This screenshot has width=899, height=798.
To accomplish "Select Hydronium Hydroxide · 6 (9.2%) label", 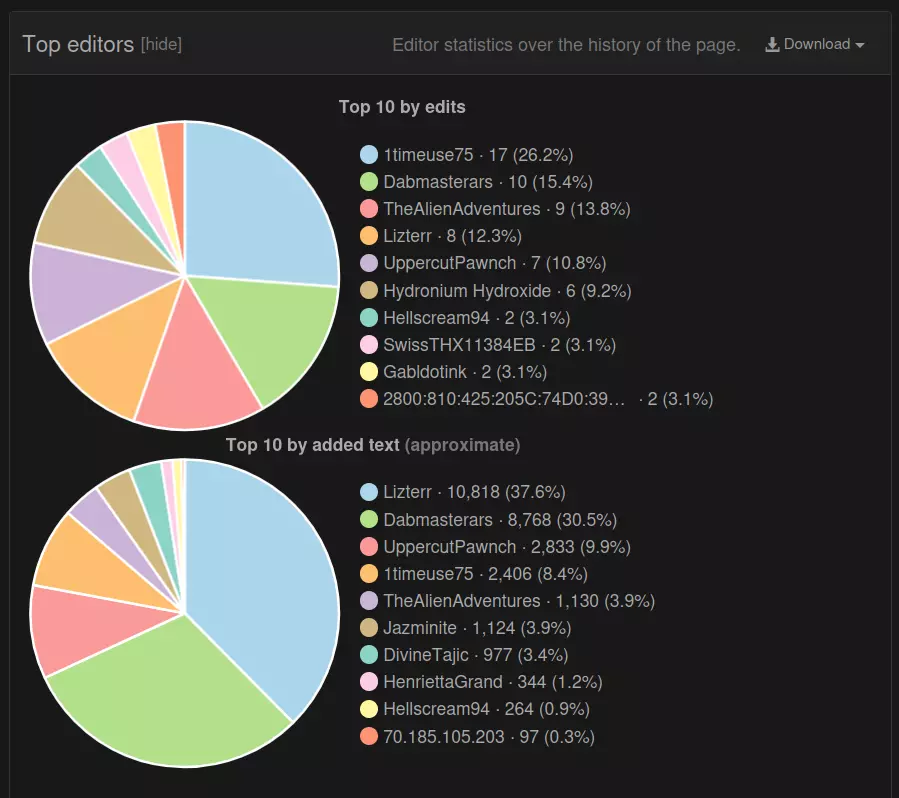I will click(507, 291).
